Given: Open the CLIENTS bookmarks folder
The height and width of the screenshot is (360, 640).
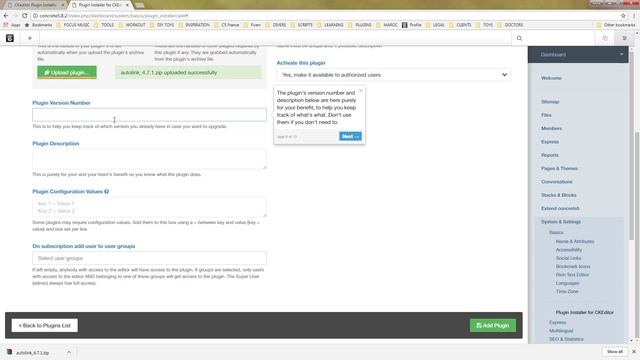Looking at the screenshot, I should (x=460, y=25).
